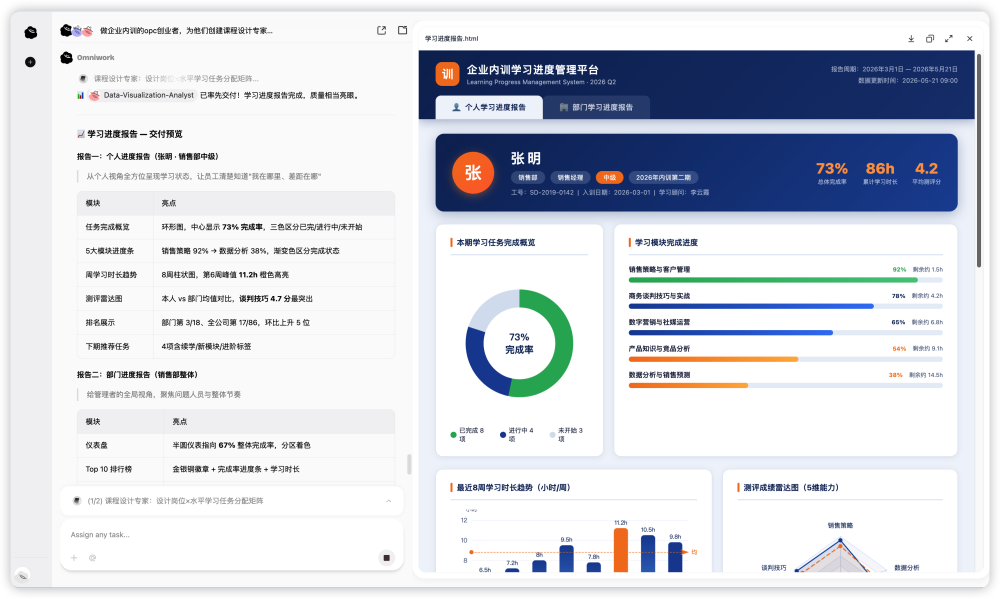1000x599 pixels.
Task: Download 学习进度报告.html with the download icon
Action: (911, 39)
